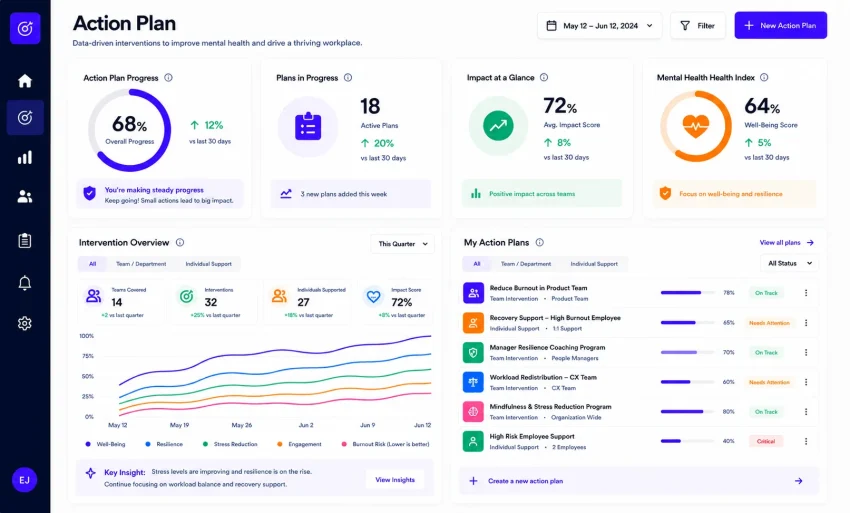Image resolution: width=850 pixels, height=513 pixels.
Task: Click the New Action Plan button
Action: 781,25
